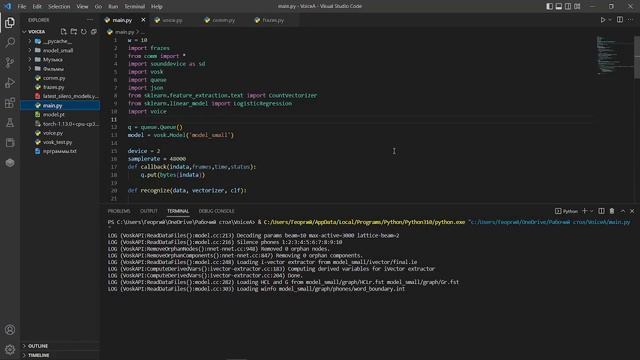Open the View menu
Image resolution: width=640 pixels, height=360 pixels.
tap(82, 7)
